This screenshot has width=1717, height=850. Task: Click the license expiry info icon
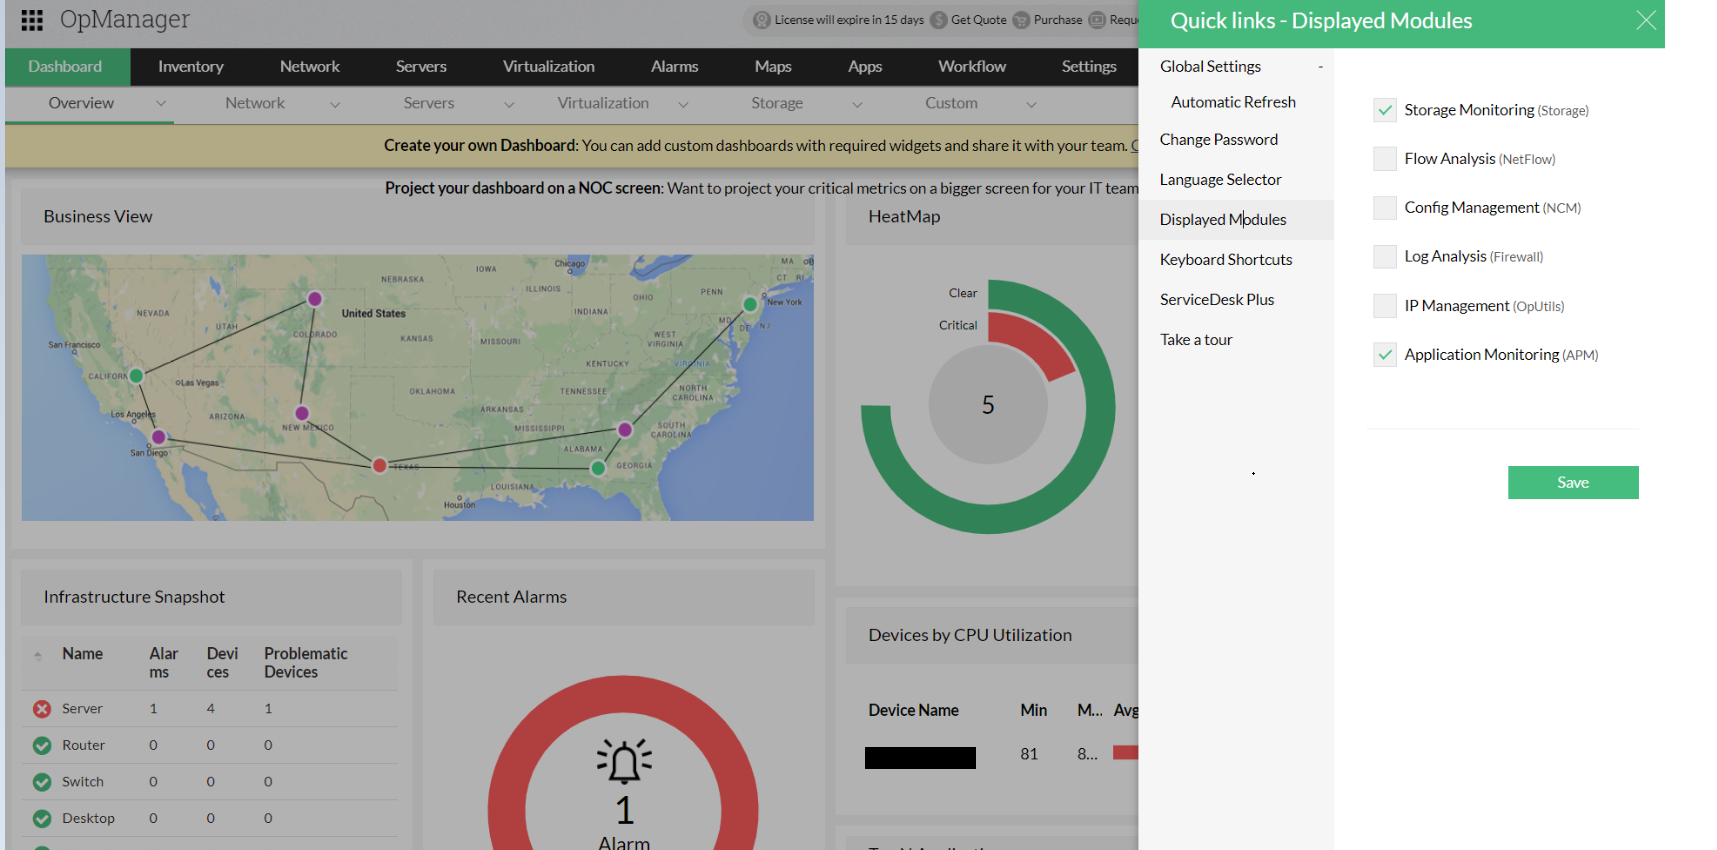coord(762,20)
